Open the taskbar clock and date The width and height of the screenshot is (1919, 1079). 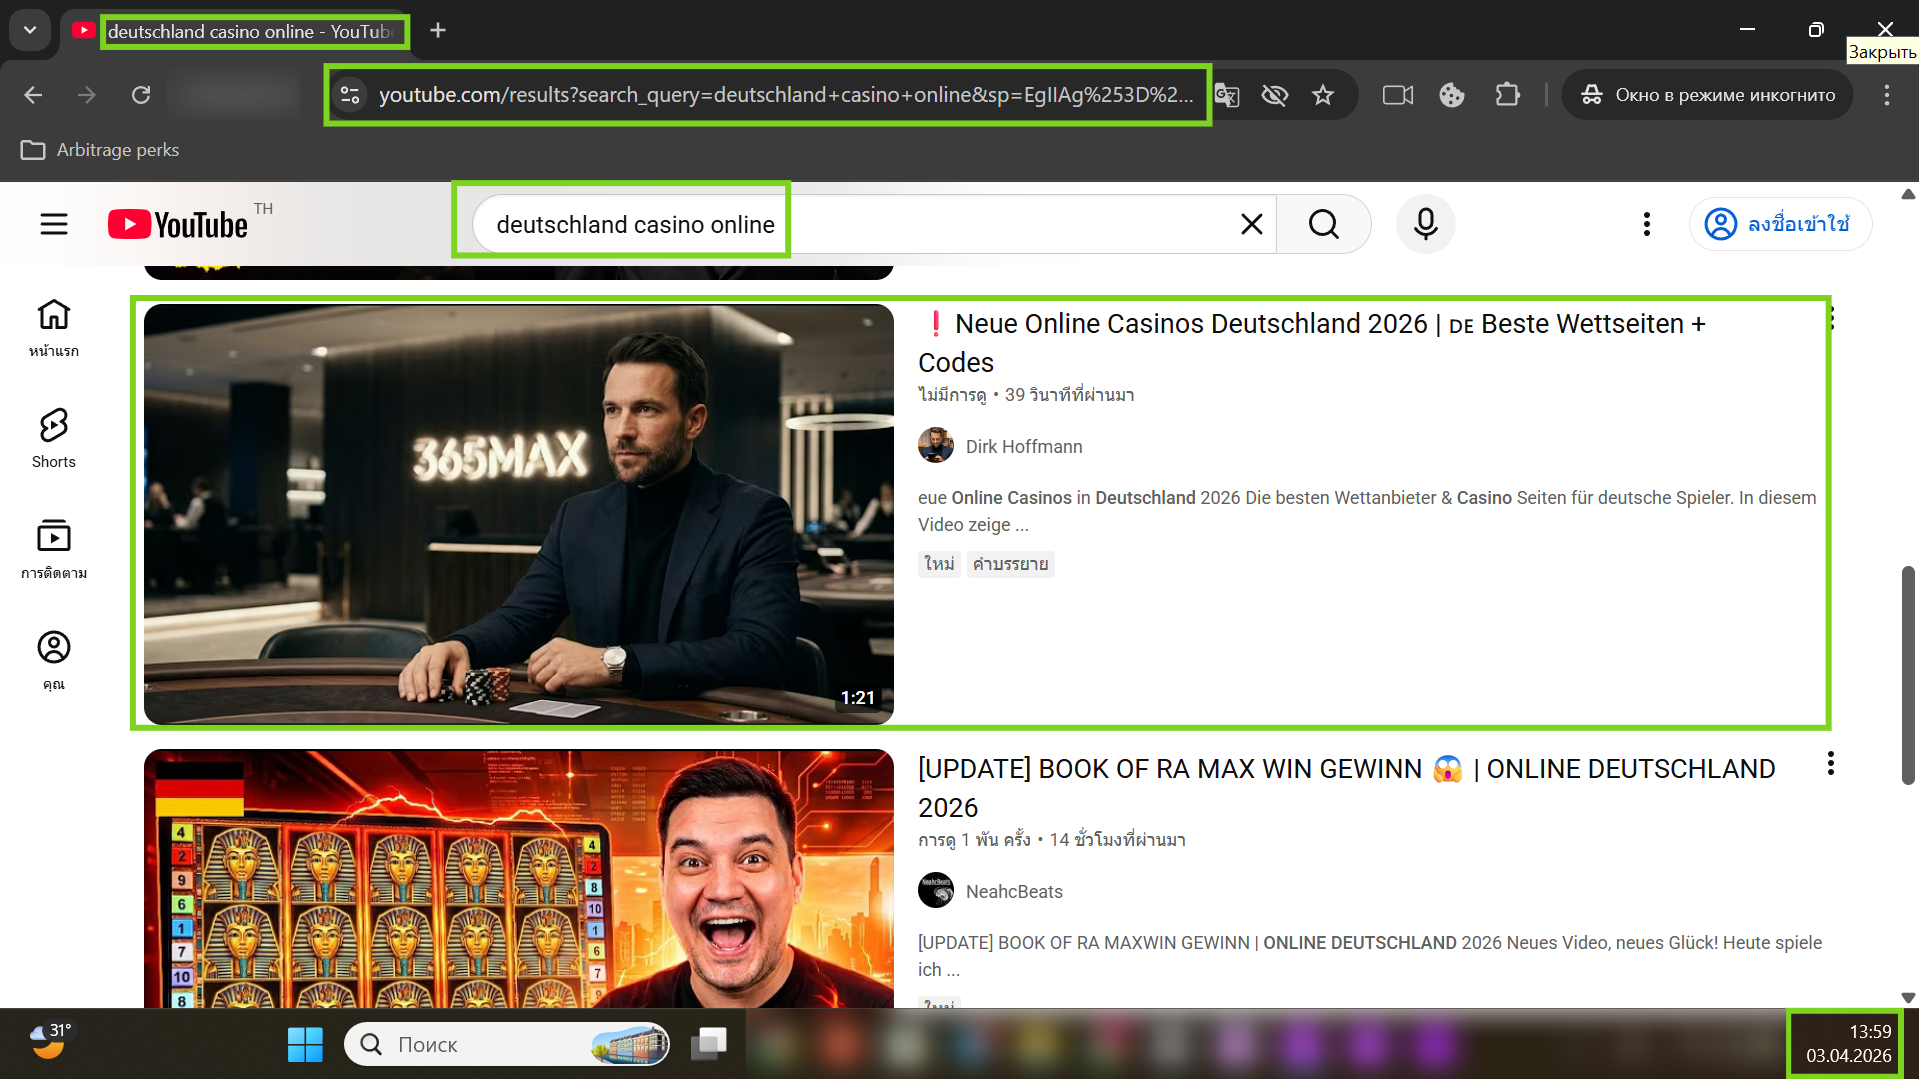click(x=1847, y=1044)
